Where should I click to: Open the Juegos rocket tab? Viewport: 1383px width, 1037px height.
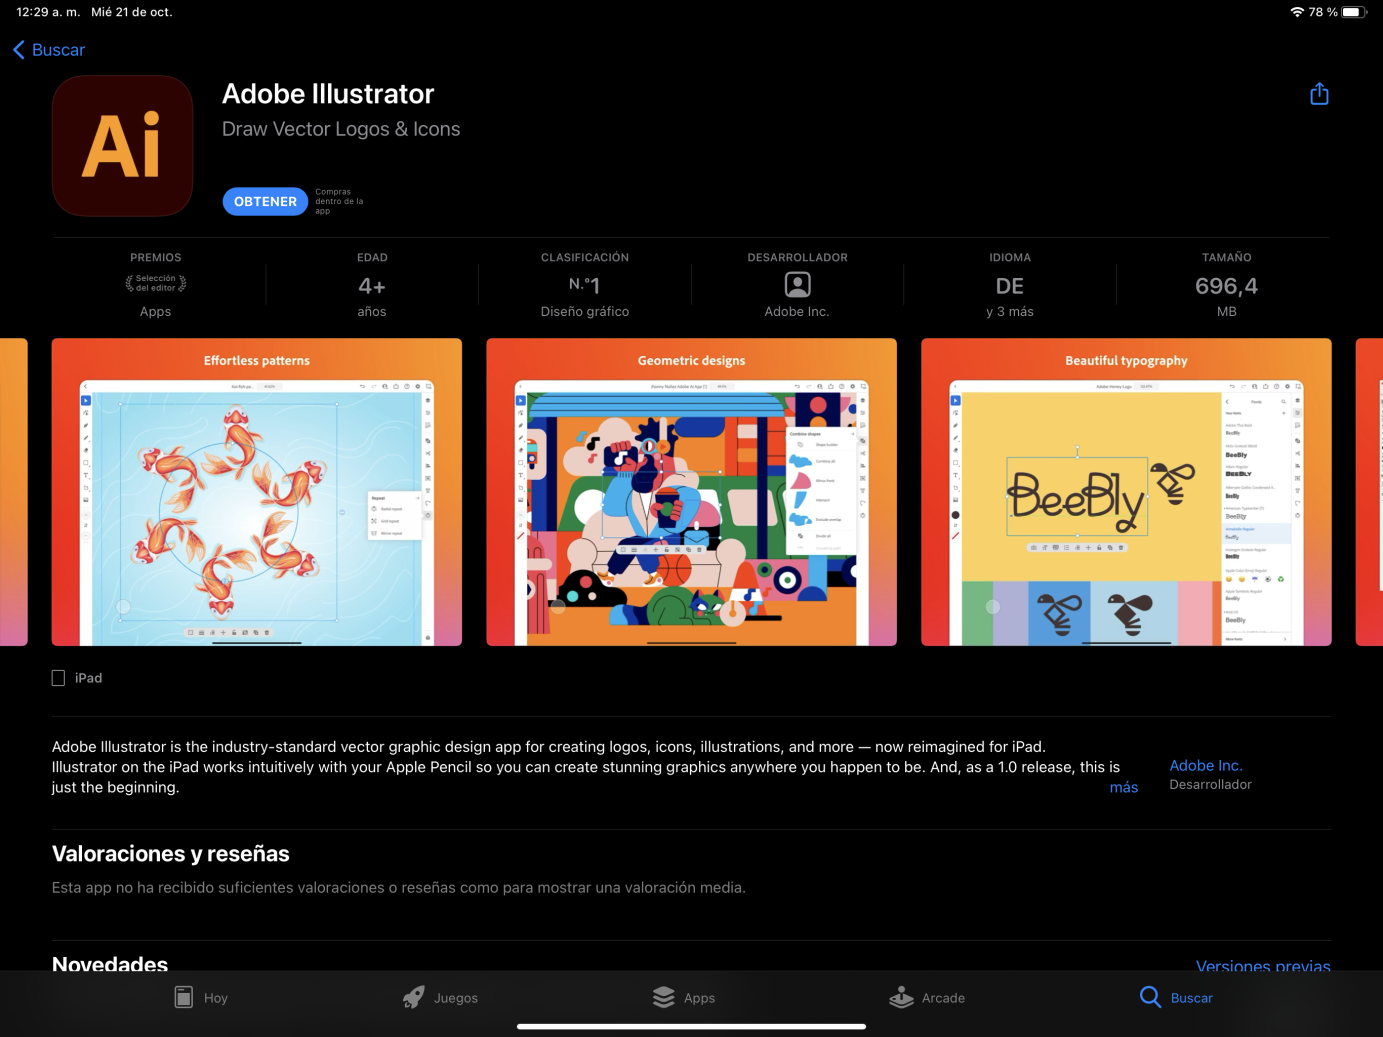point(440,997)
